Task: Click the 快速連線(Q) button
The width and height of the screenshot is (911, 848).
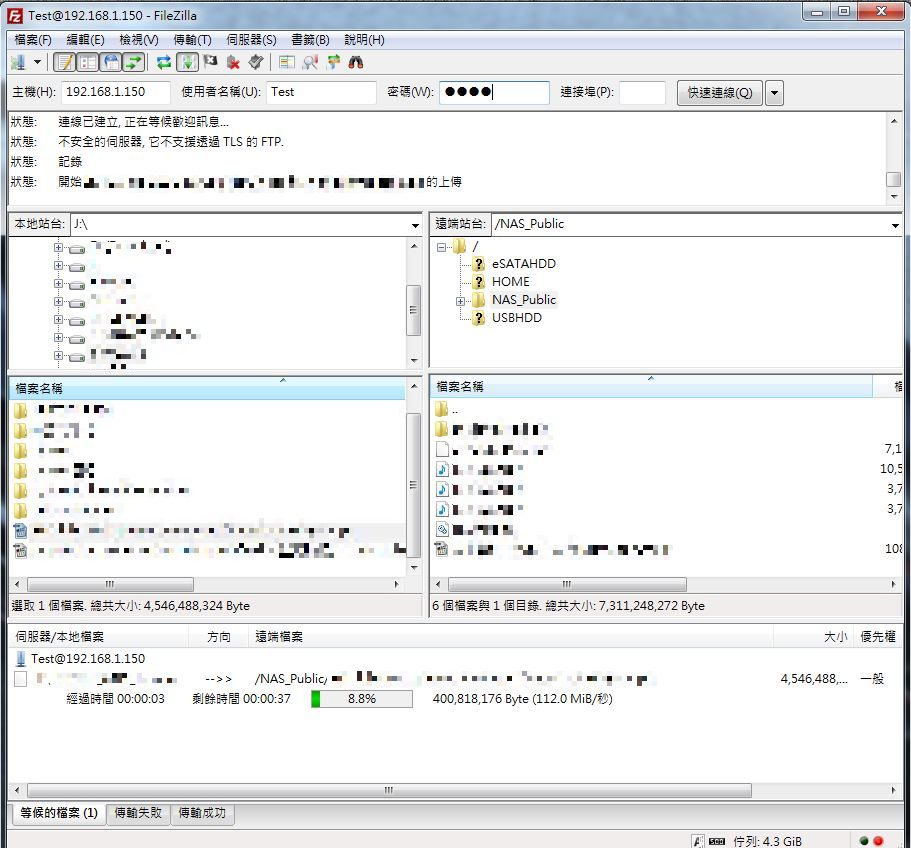Action: [720, 93]
